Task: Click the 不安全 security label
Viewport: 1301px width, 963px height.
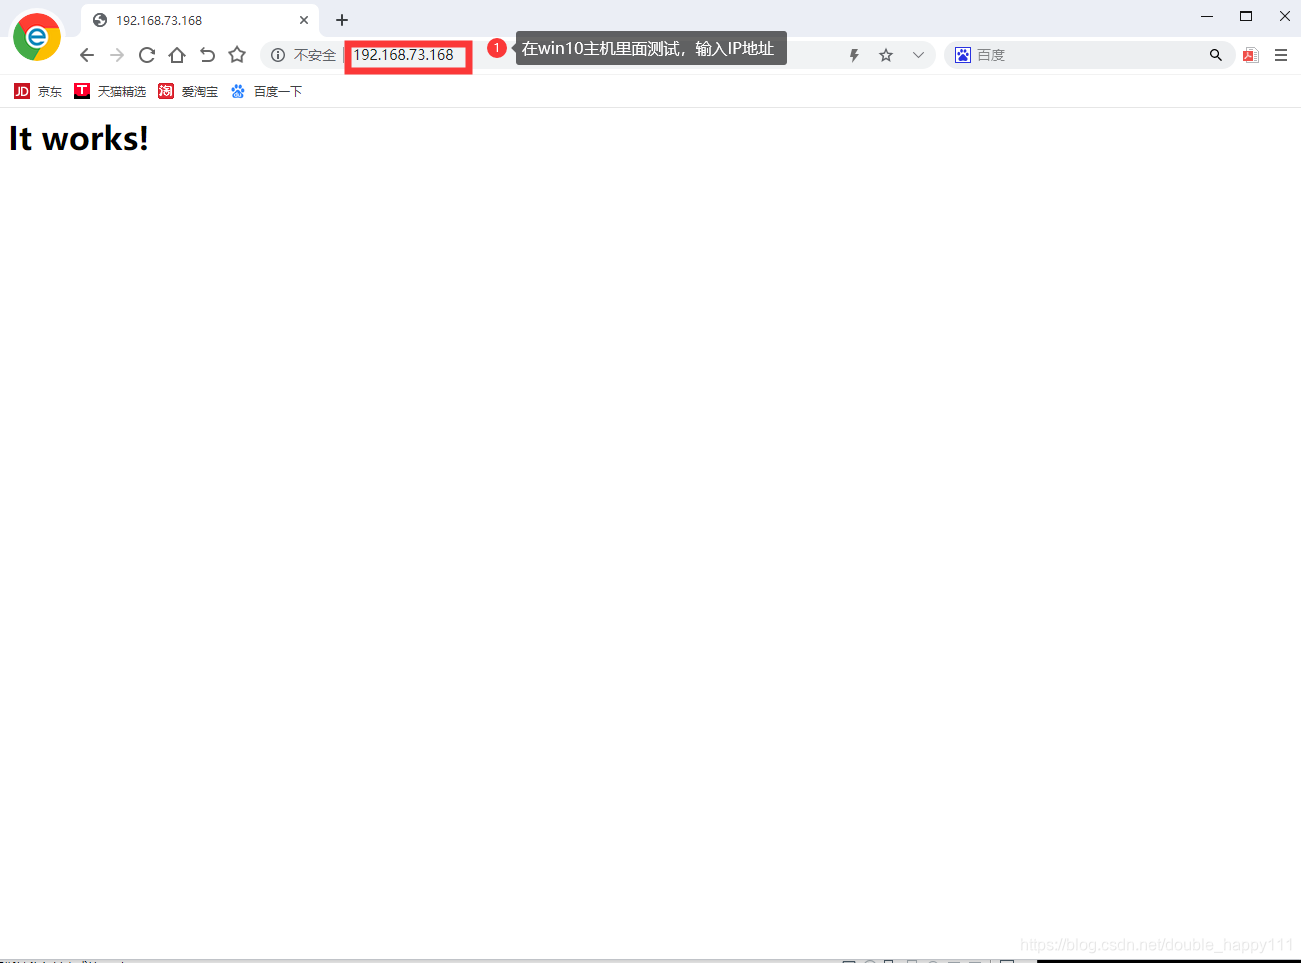Action: 314,55
